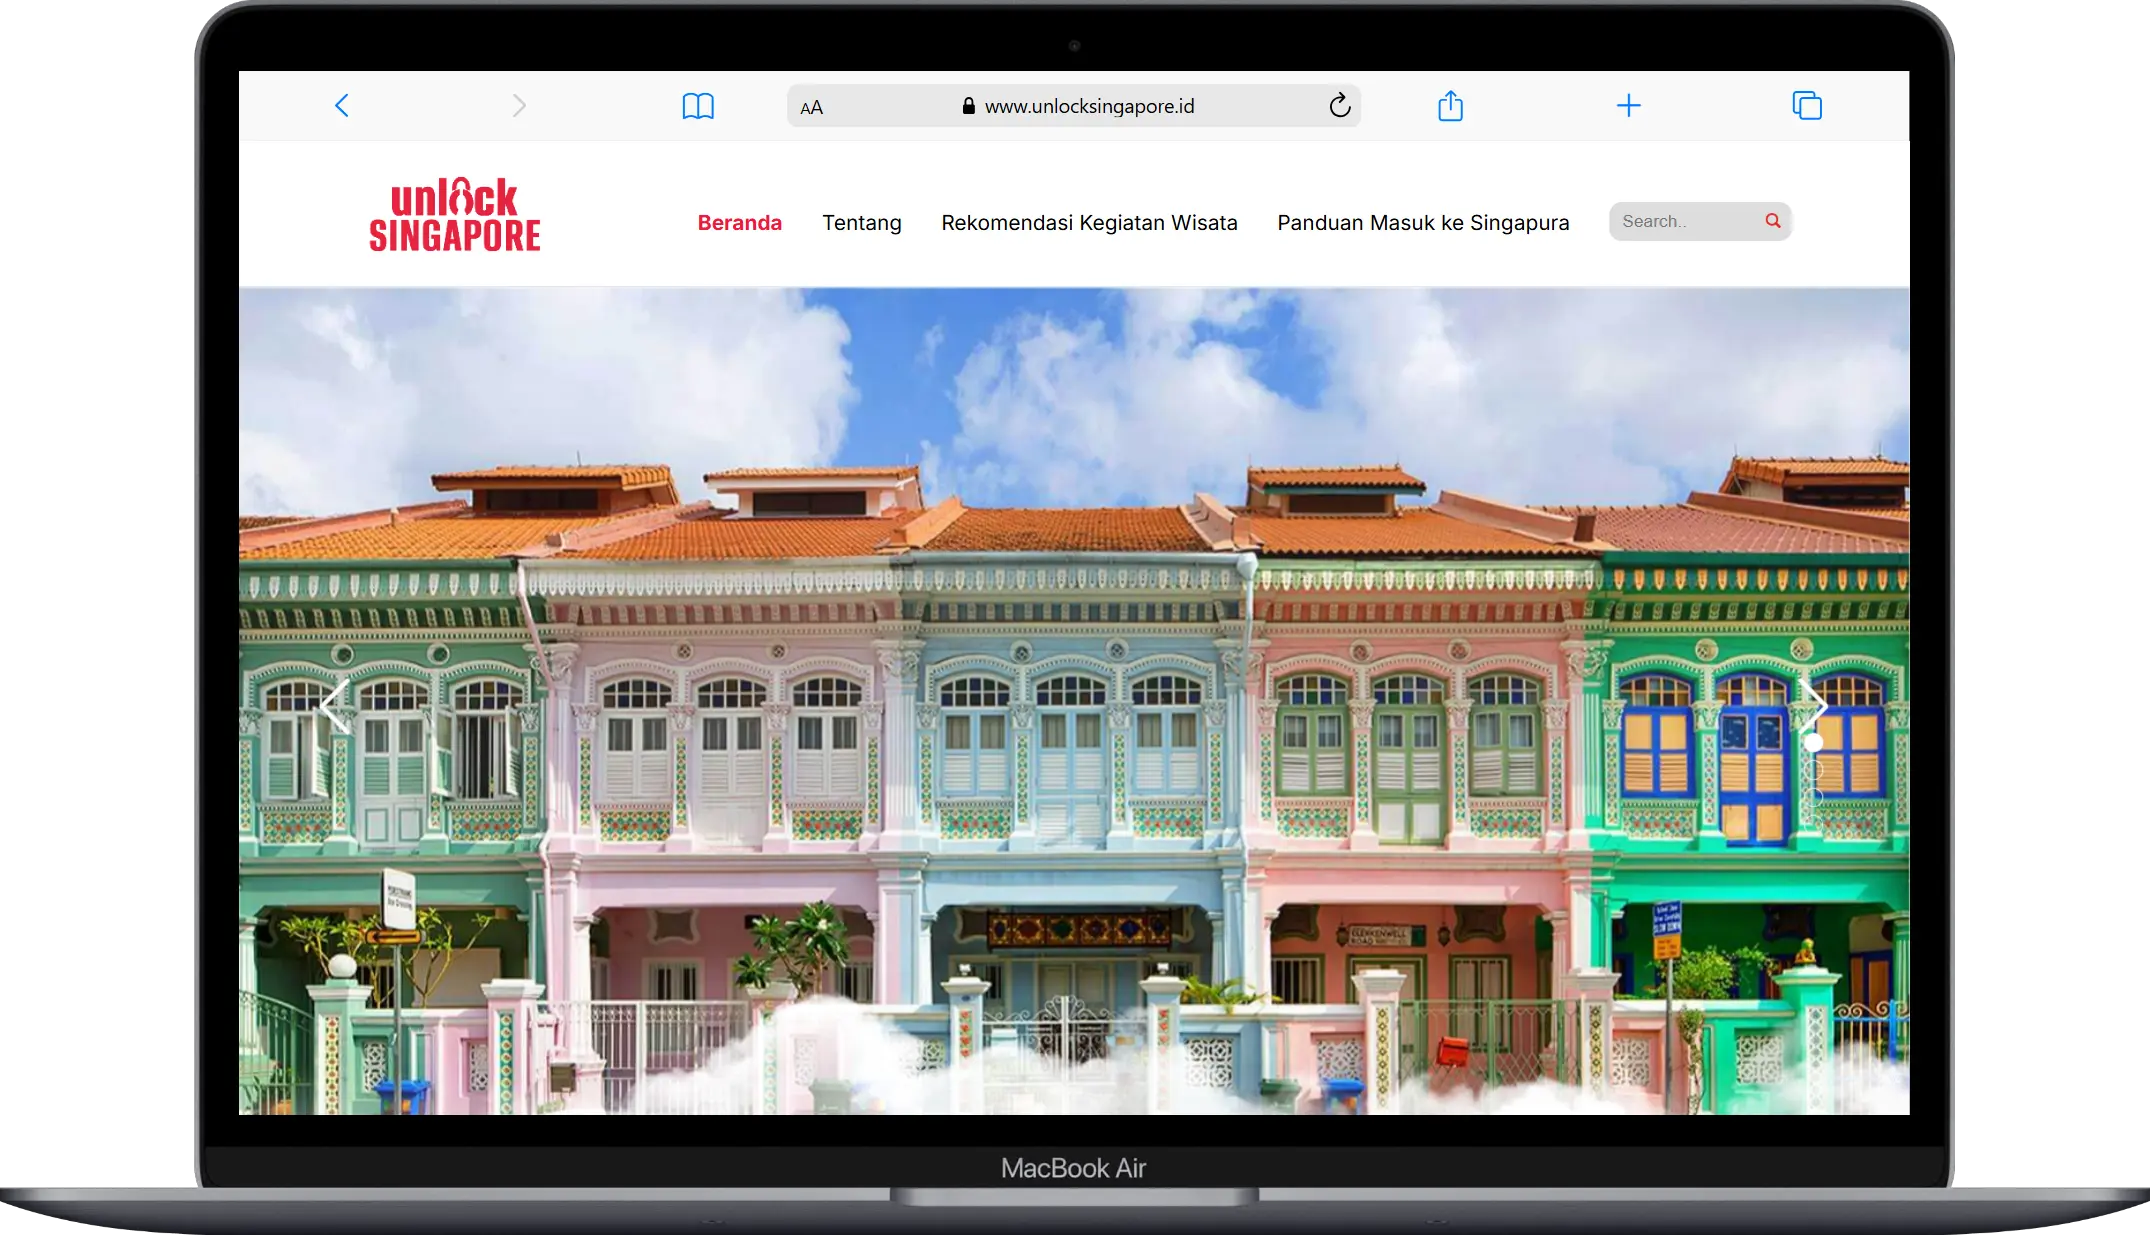Add a new tab with plus icon
The height and width of the screenshot is (1235, 2150).
click(x=1628, y=105)
